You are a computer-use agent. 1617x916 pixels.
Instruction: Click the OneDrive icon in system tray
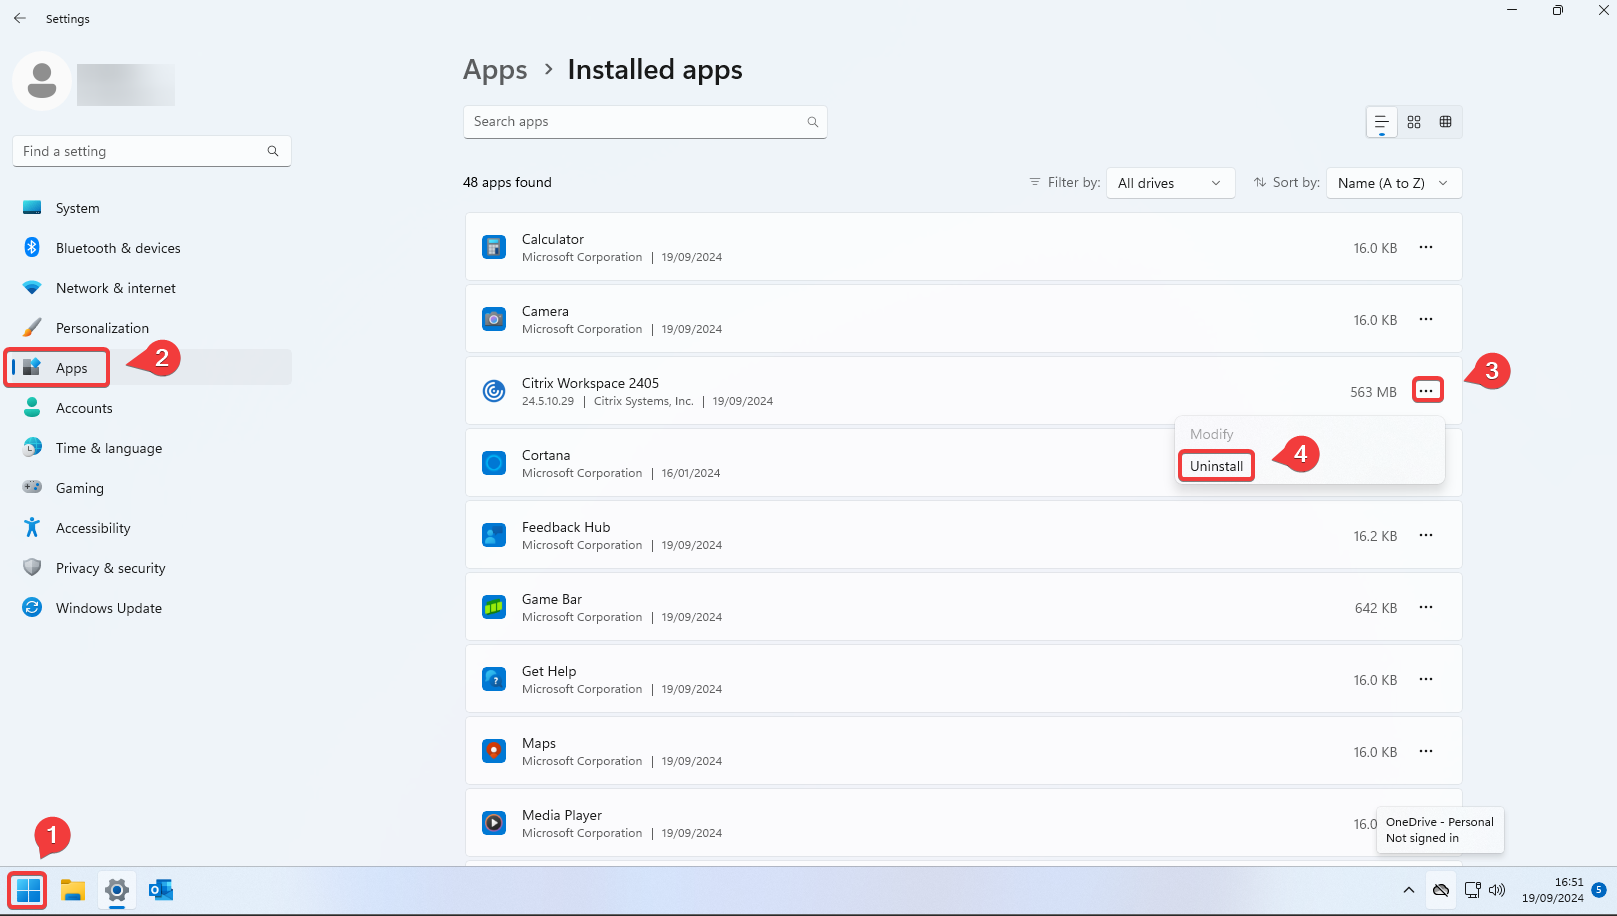point(1440,889)
